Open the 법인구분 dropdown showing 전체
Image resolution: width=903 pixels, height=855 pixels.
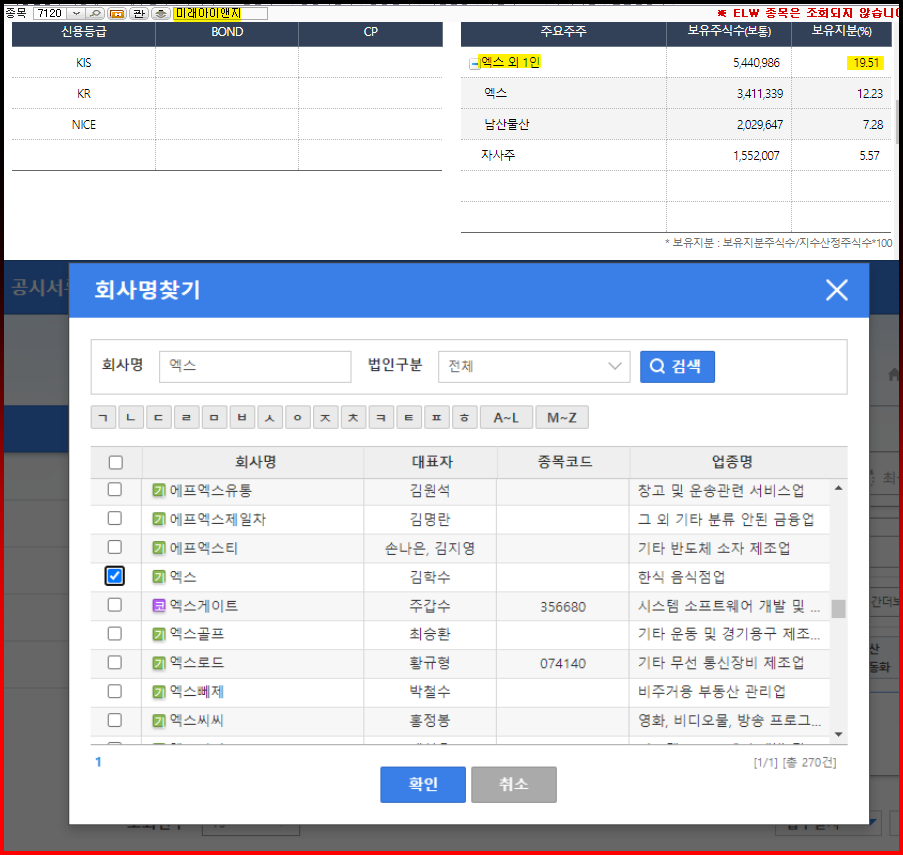point(533,366)
